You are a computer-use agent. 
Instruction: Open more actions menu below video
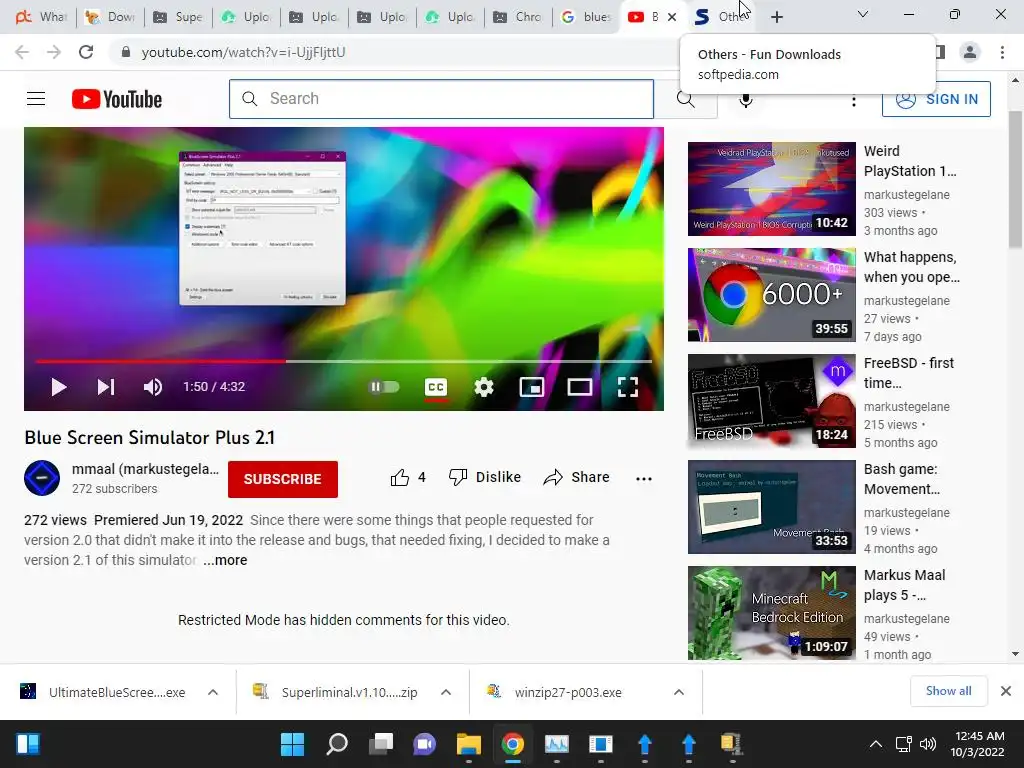644,479
